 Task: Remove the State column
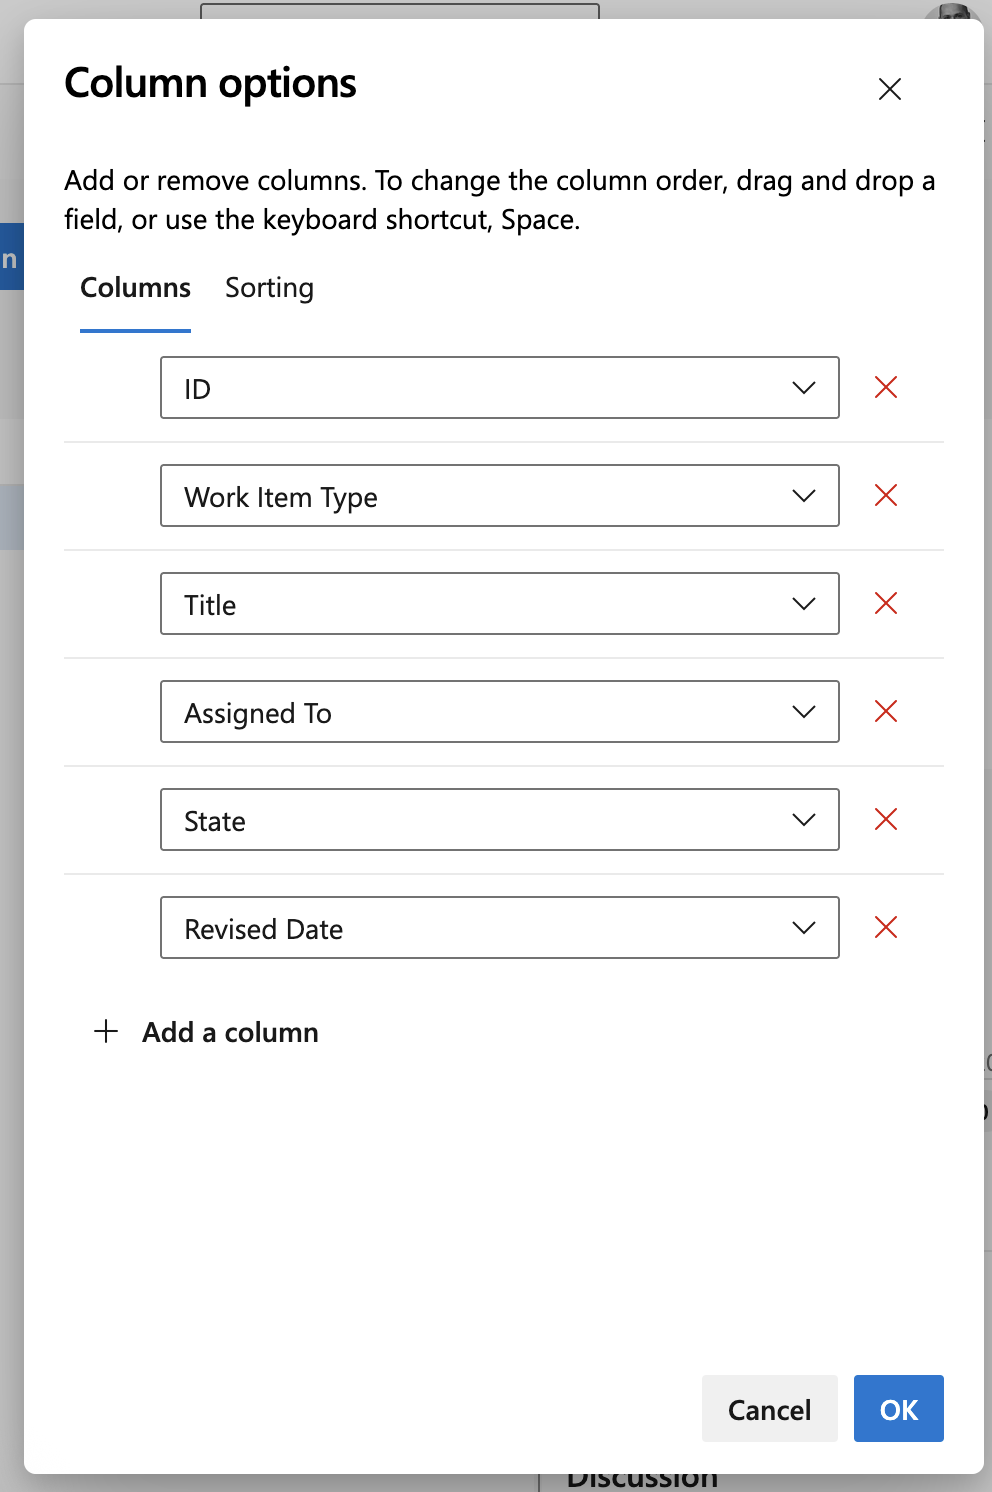(885, 819)
